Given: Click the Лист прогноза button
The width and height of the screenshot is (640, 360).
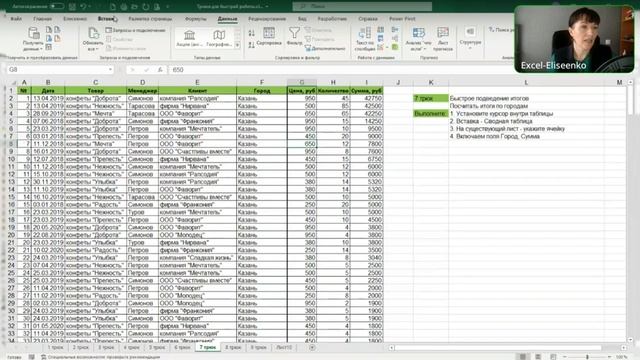Looking at the screenshot, I should (x=443, y=39).
